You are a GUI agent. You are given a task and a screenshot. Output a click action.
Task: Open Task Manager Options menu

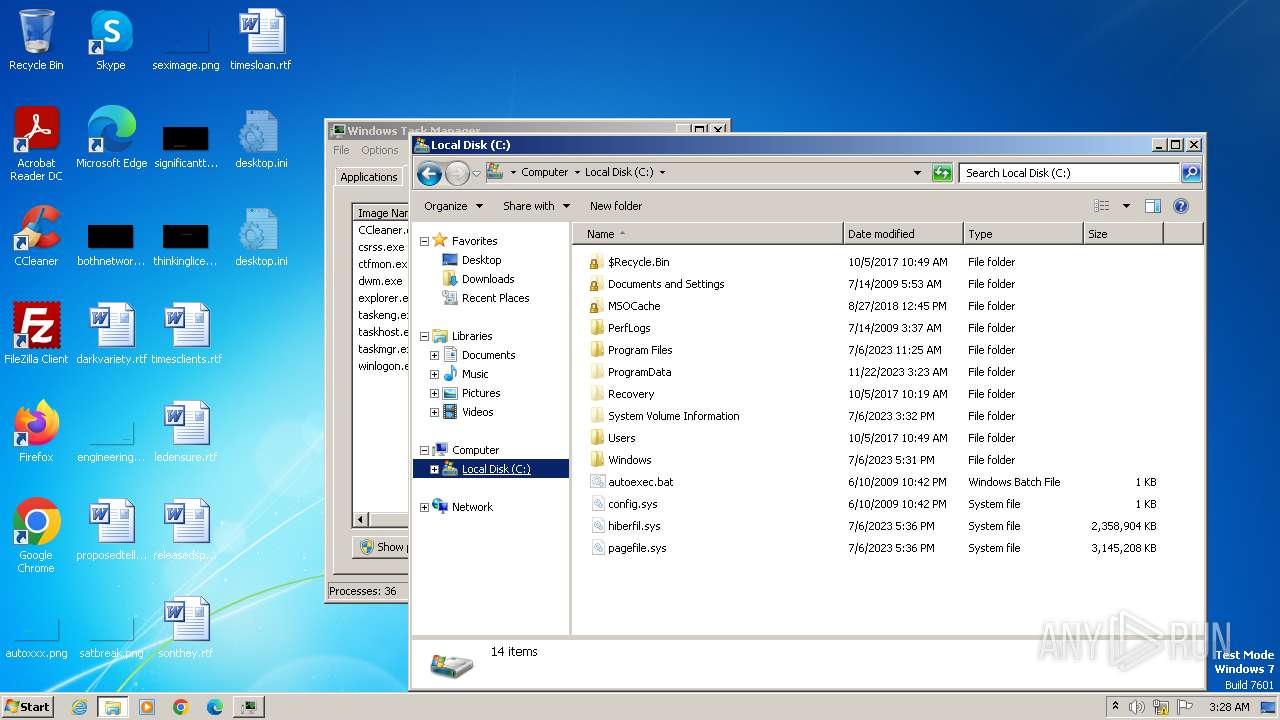pos(380,150)
